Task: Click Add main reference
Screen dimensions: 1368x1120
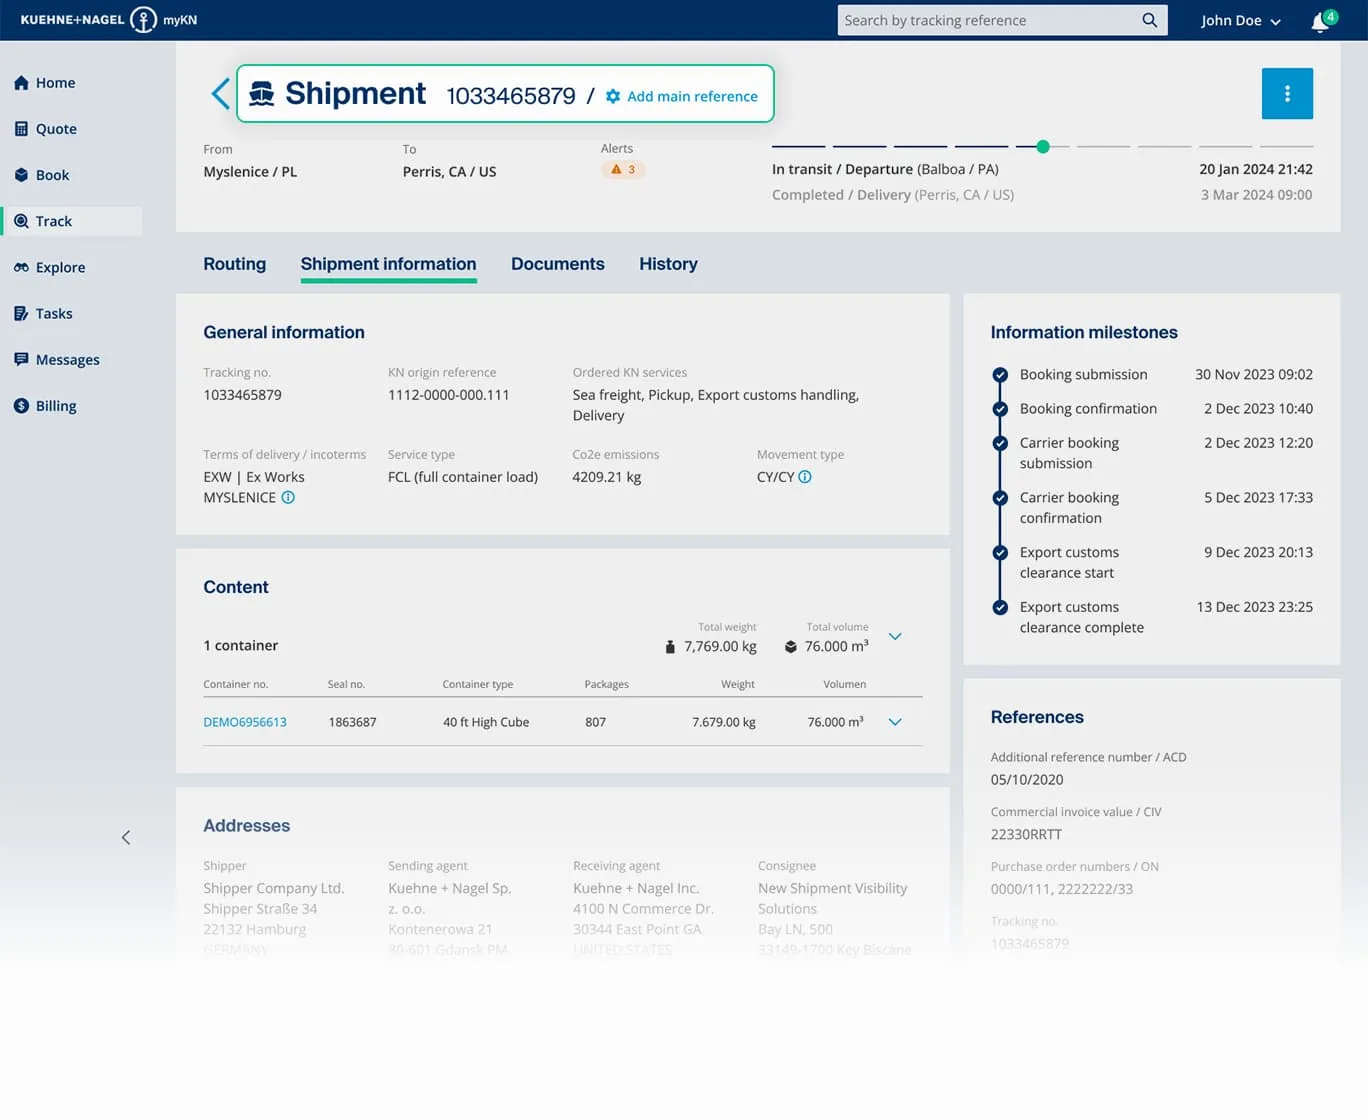Action: 682,96
